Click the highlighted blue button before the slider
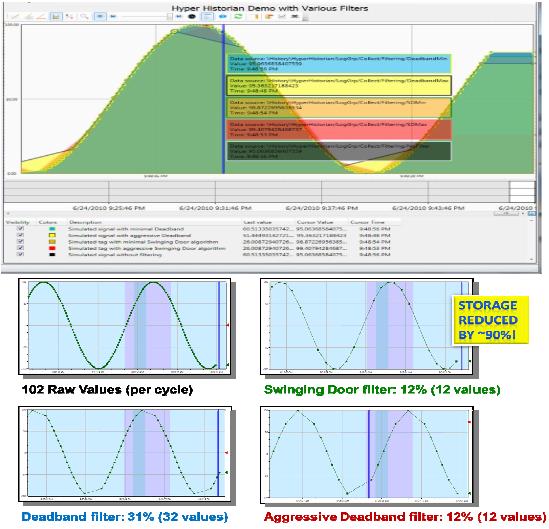Screen dimensions: 549x529 point(100,16)
